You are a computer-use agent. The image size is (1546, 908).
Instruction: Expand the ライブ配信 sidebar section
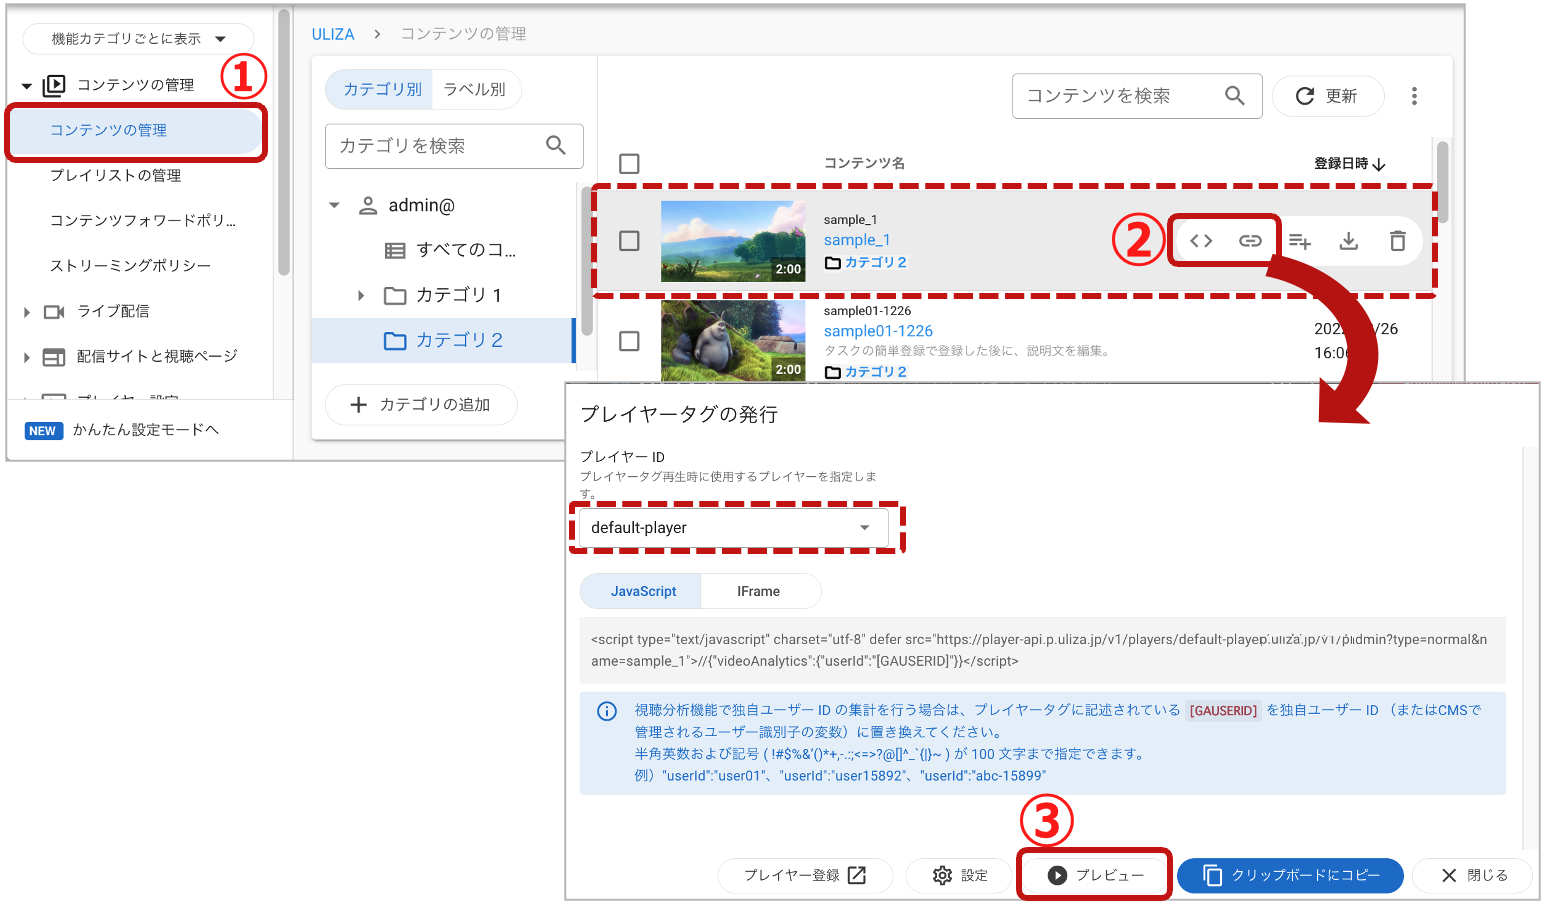27,312
